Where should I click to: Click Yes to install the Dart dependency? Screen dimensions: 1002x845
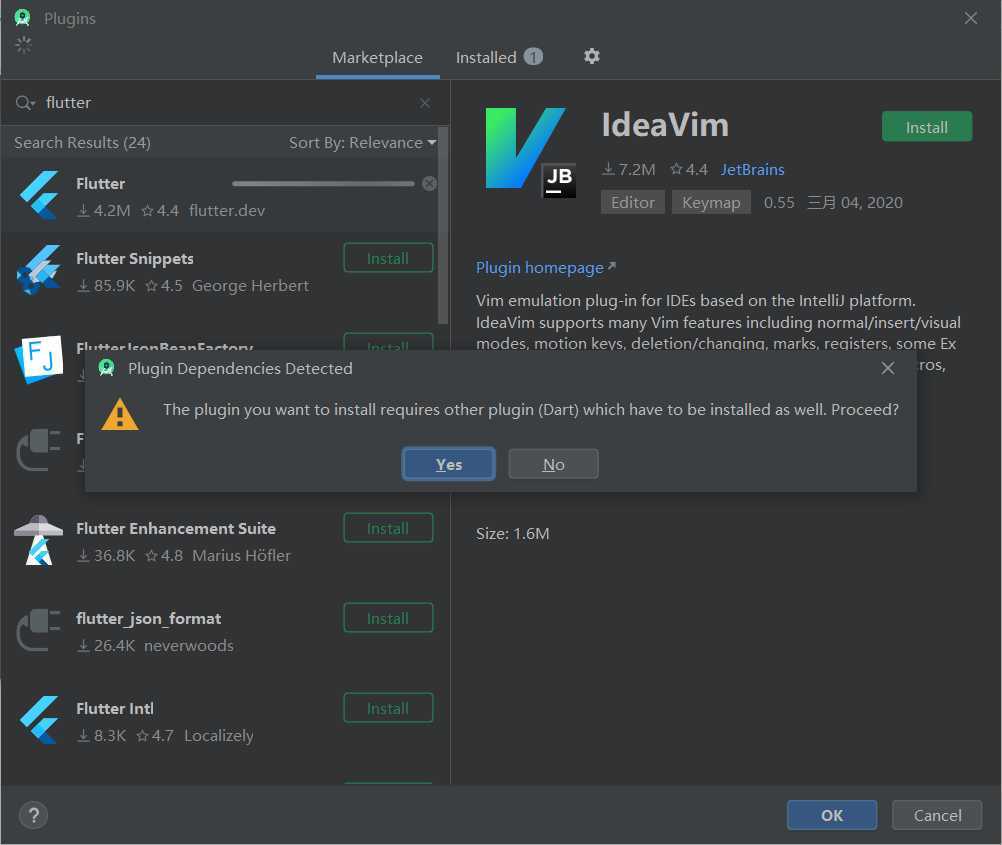tap(449, 464)
